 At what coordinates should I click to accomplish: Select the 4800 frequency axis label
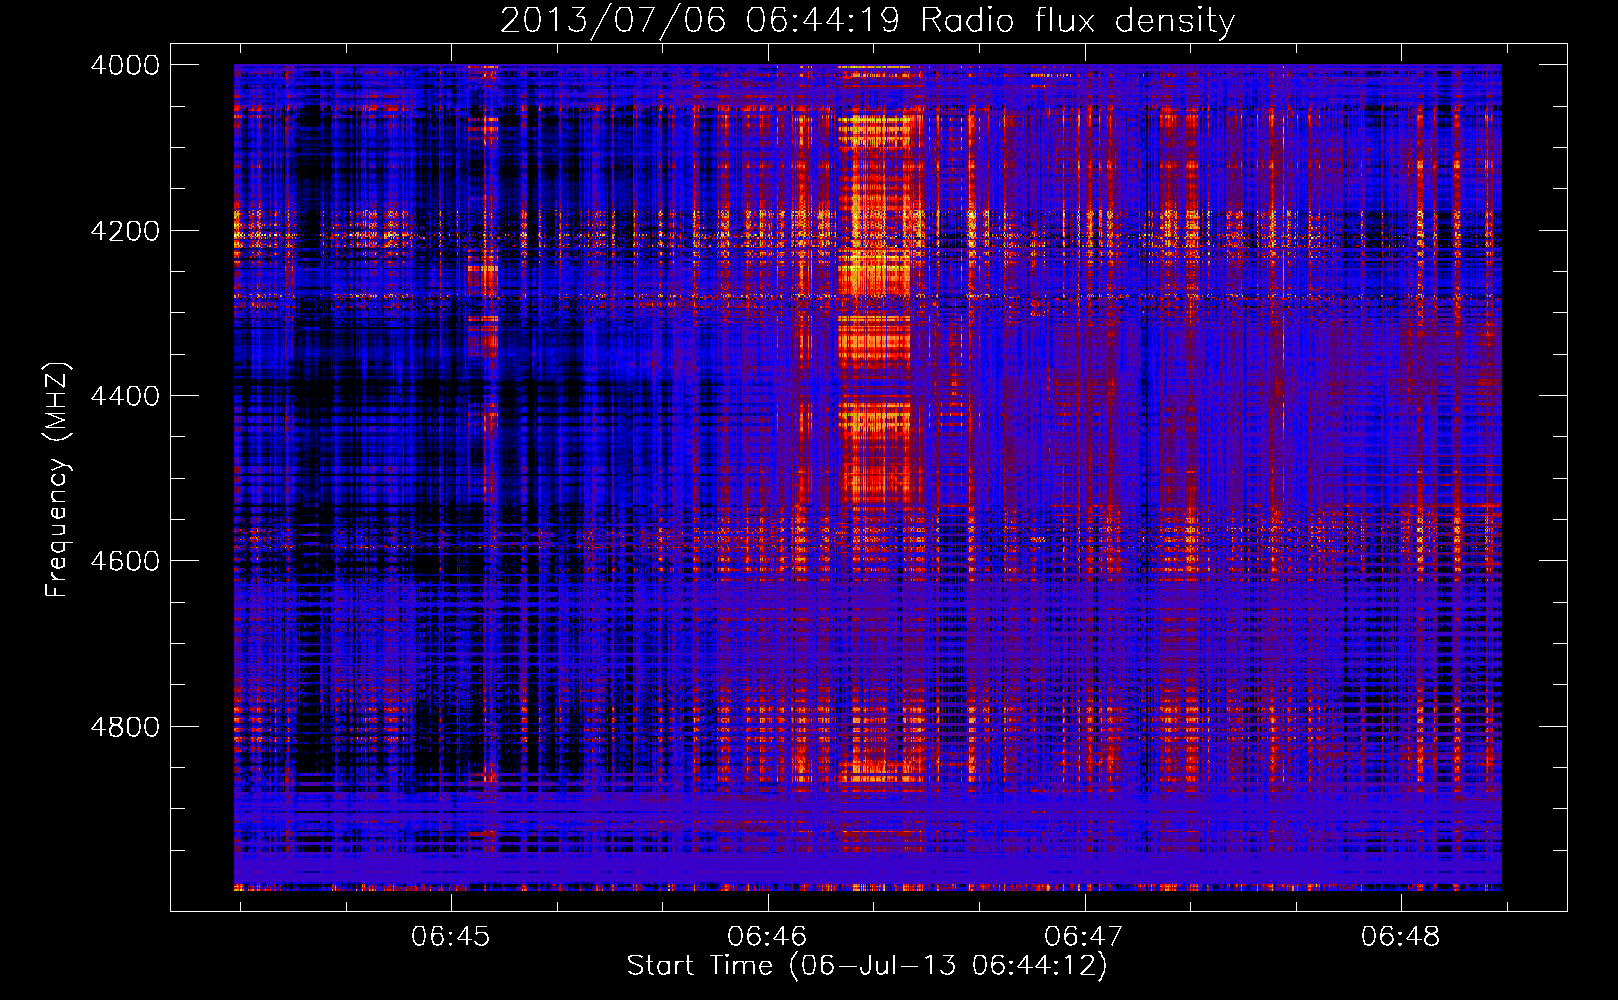124,727
